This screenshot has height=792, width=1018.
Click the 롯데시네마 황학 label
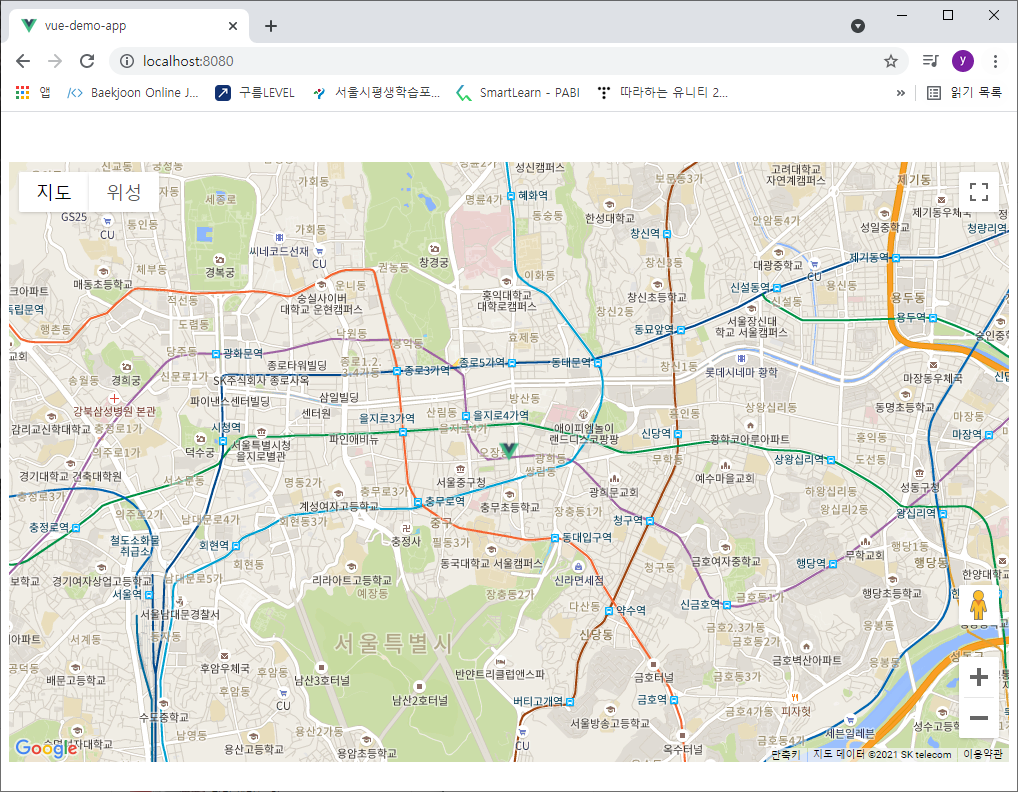[x=741, y=373]
